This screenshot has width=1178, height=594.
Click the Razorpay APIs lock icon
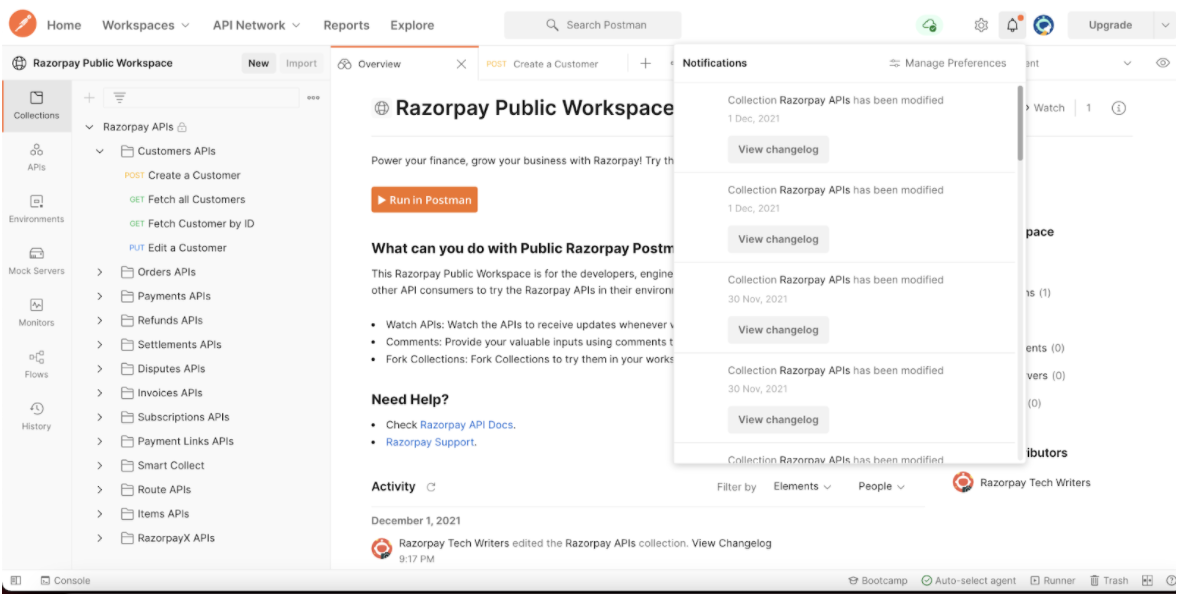coord(182,127)
